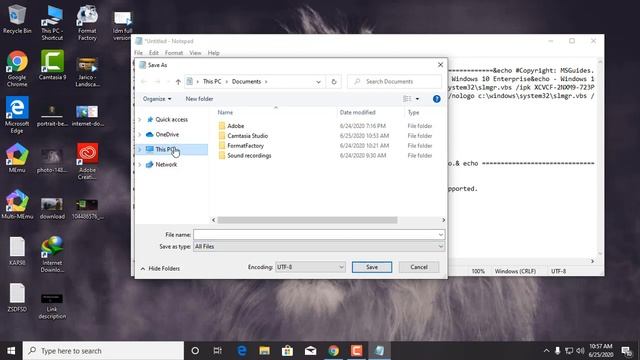Select the Camtasia Studio folder
The width and height of the screenshot is (640, 360).
[x=247, y=136]
